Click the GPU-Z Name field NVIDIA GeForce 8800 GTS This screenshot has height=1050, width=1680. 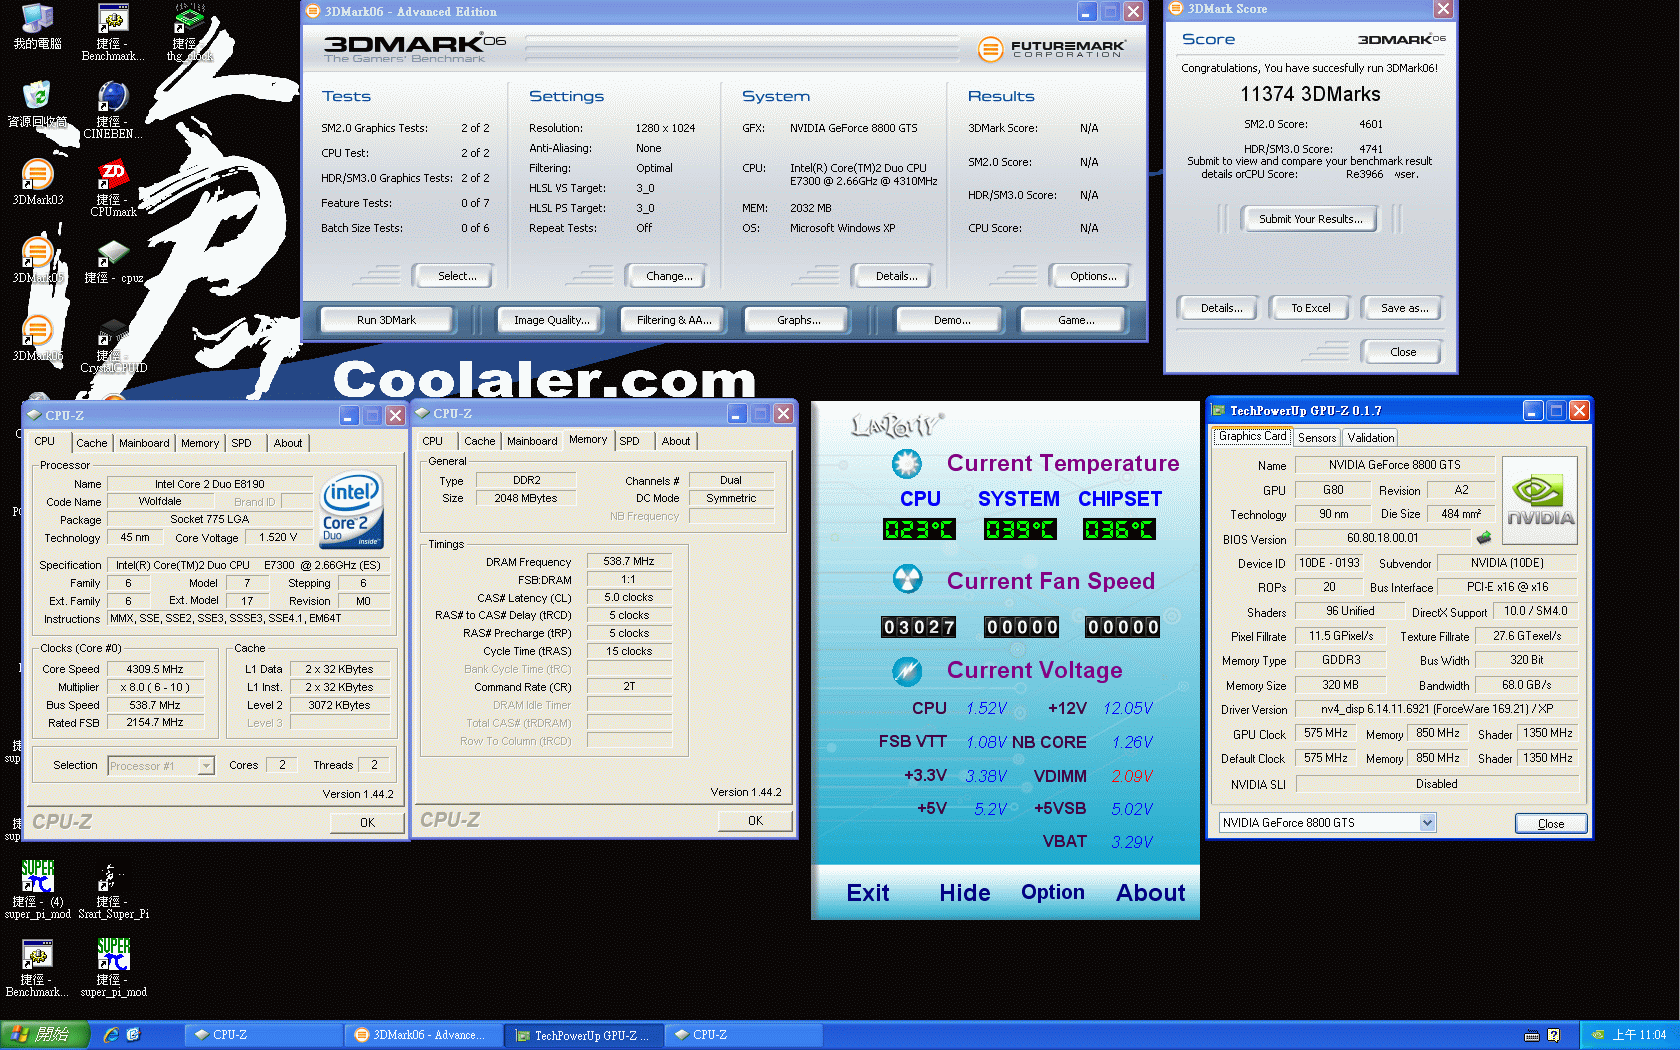click(1394, 465)
